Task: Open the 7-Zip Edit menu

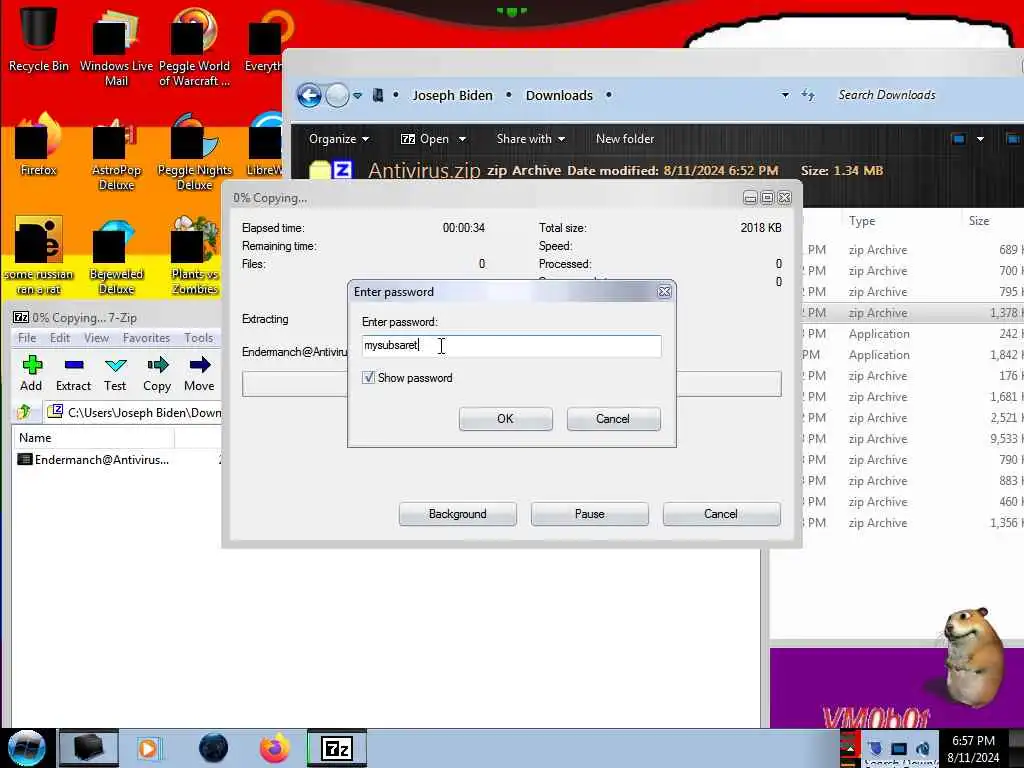Action: click(59, 338)
